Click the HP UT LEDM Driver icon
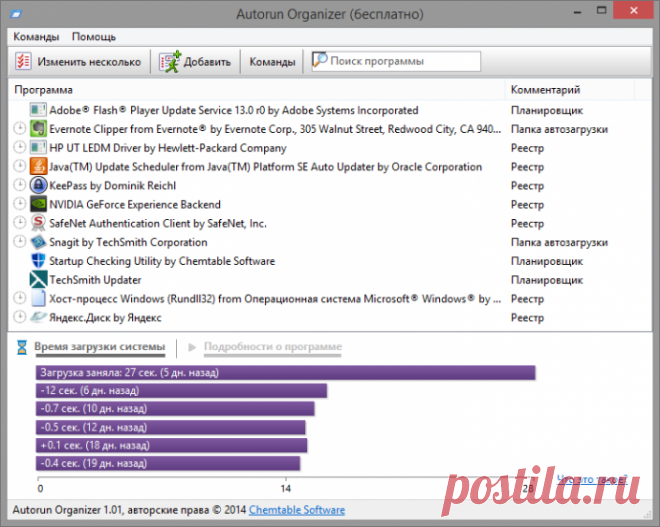The height and width of the screenshot is (527, 660). click(x=38, y=148)
